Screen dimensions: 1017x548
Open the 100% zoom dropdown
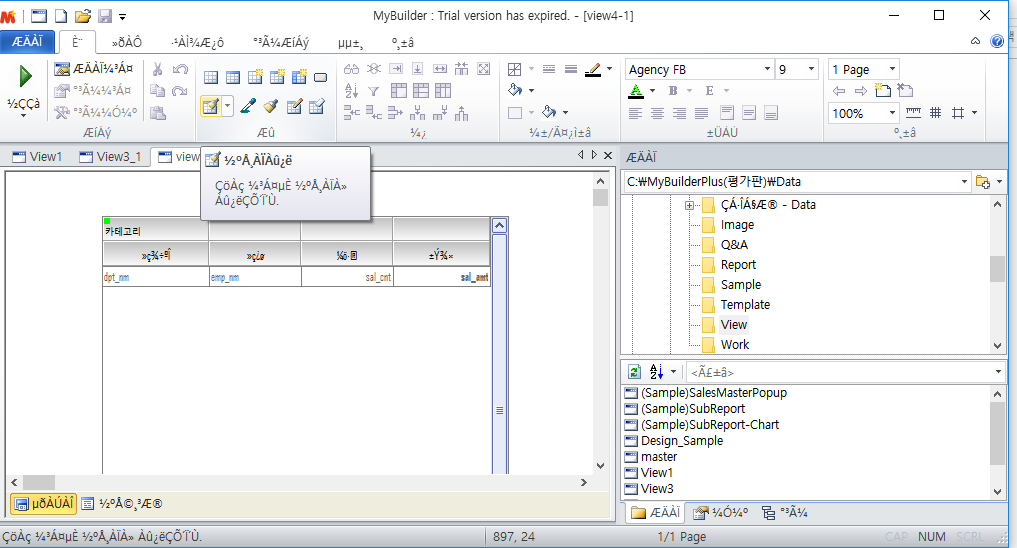point(892,113)
